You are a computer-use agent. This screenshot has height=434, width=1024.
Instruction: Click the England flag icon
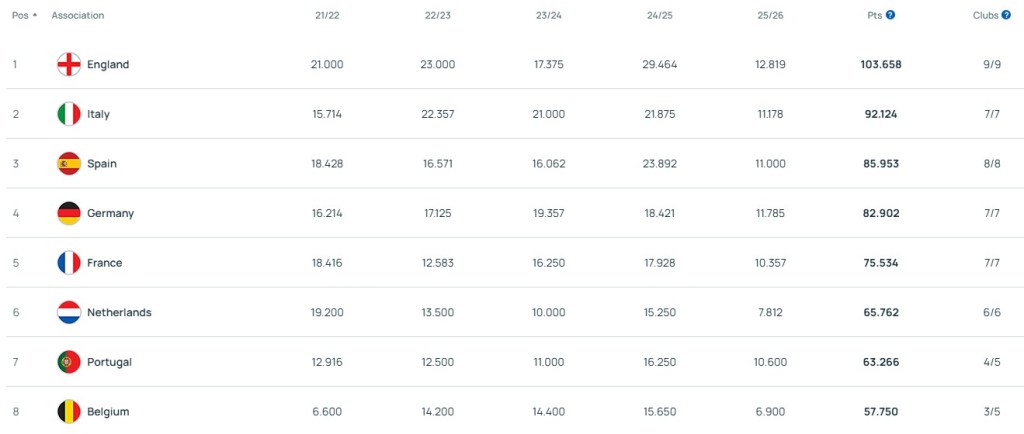coord(69,65)
